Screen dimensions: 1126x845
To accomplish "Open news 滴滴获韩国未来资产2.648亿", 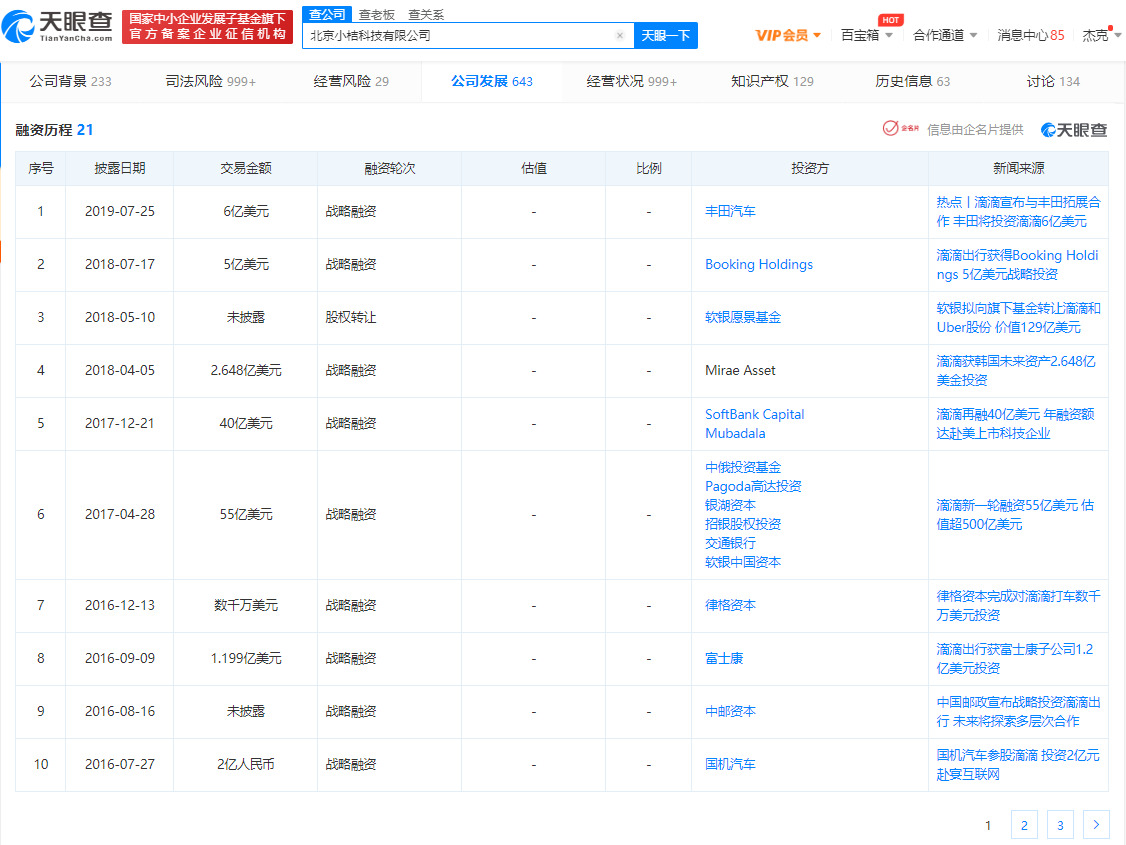I will click(x=1016, y=370).
